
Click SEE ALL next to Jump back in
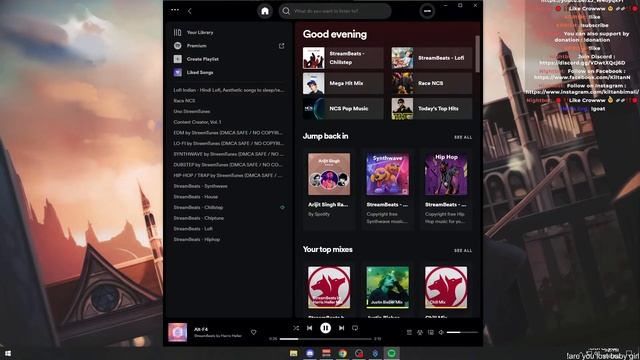point(463,137)
